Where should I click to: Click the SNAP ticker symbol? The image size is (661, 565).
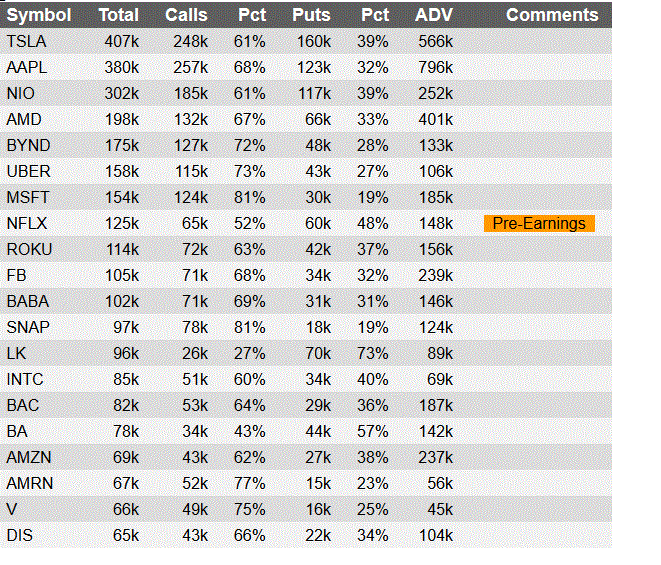coord(28,328)
